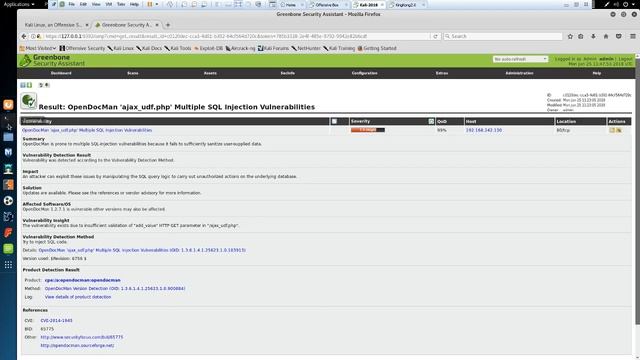Image resolution: width=640 pixels, height=360 pixels.
Task: Click the VMware pause button
Action: (x=150, y=4)
